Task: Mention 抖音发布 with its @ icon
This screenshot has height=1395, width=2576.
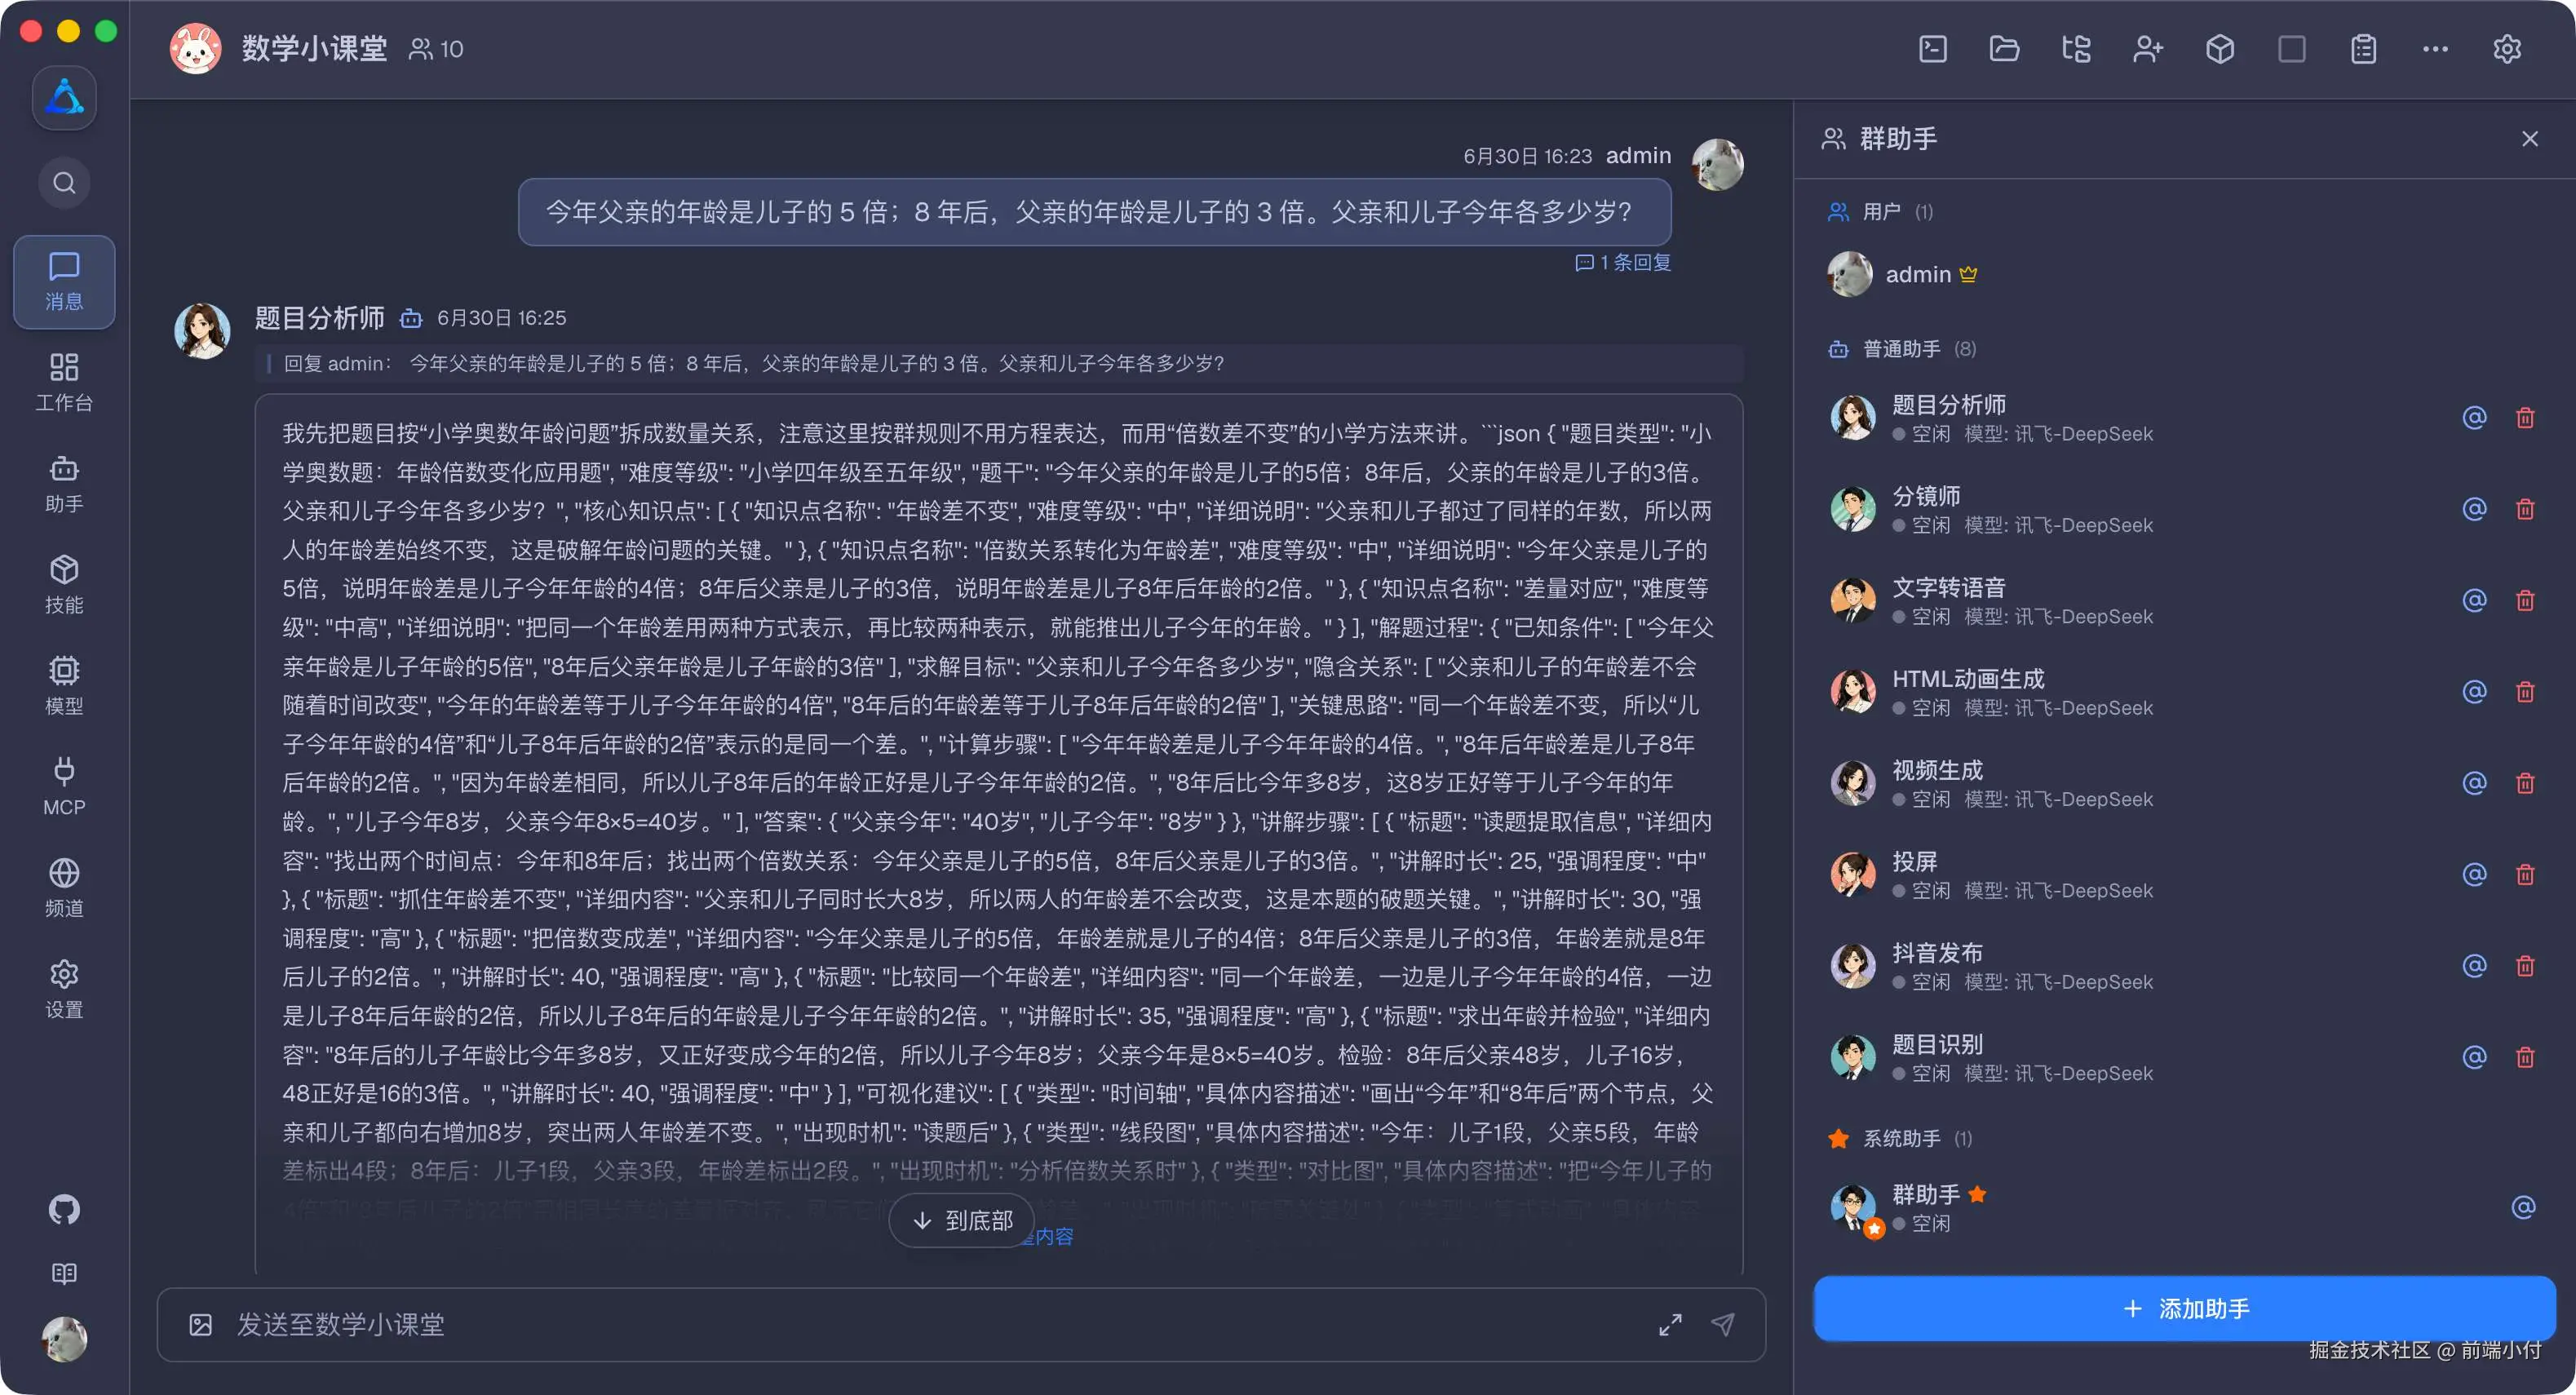Action: (2474, 965)
